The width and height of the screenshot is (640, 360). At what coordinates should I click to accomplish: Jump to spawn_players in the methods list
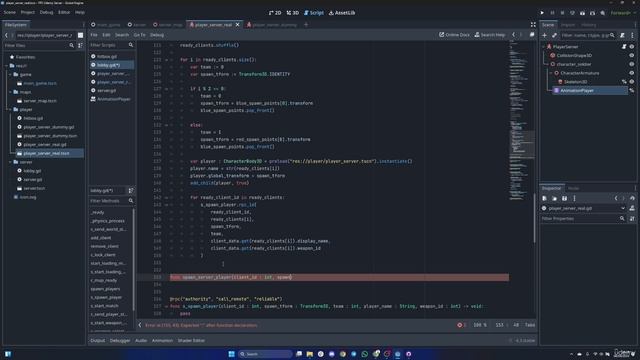click(x=105, y=289)
